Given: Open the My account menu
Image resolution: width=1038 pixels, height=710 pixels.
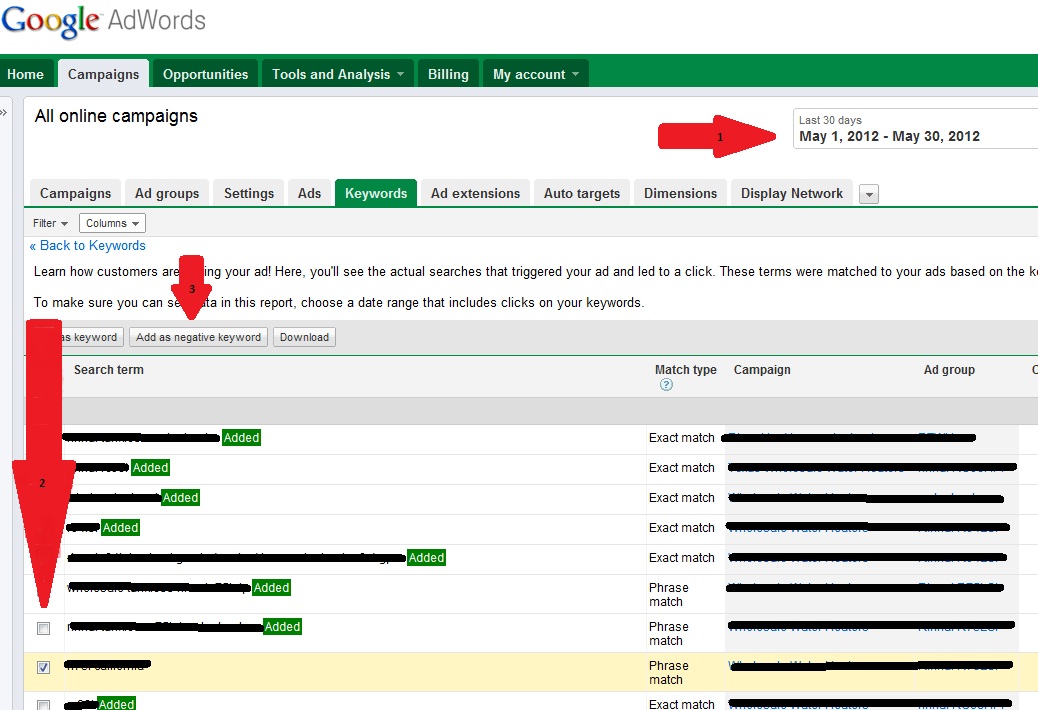Looking at the screenshot, I should (536, 74).
